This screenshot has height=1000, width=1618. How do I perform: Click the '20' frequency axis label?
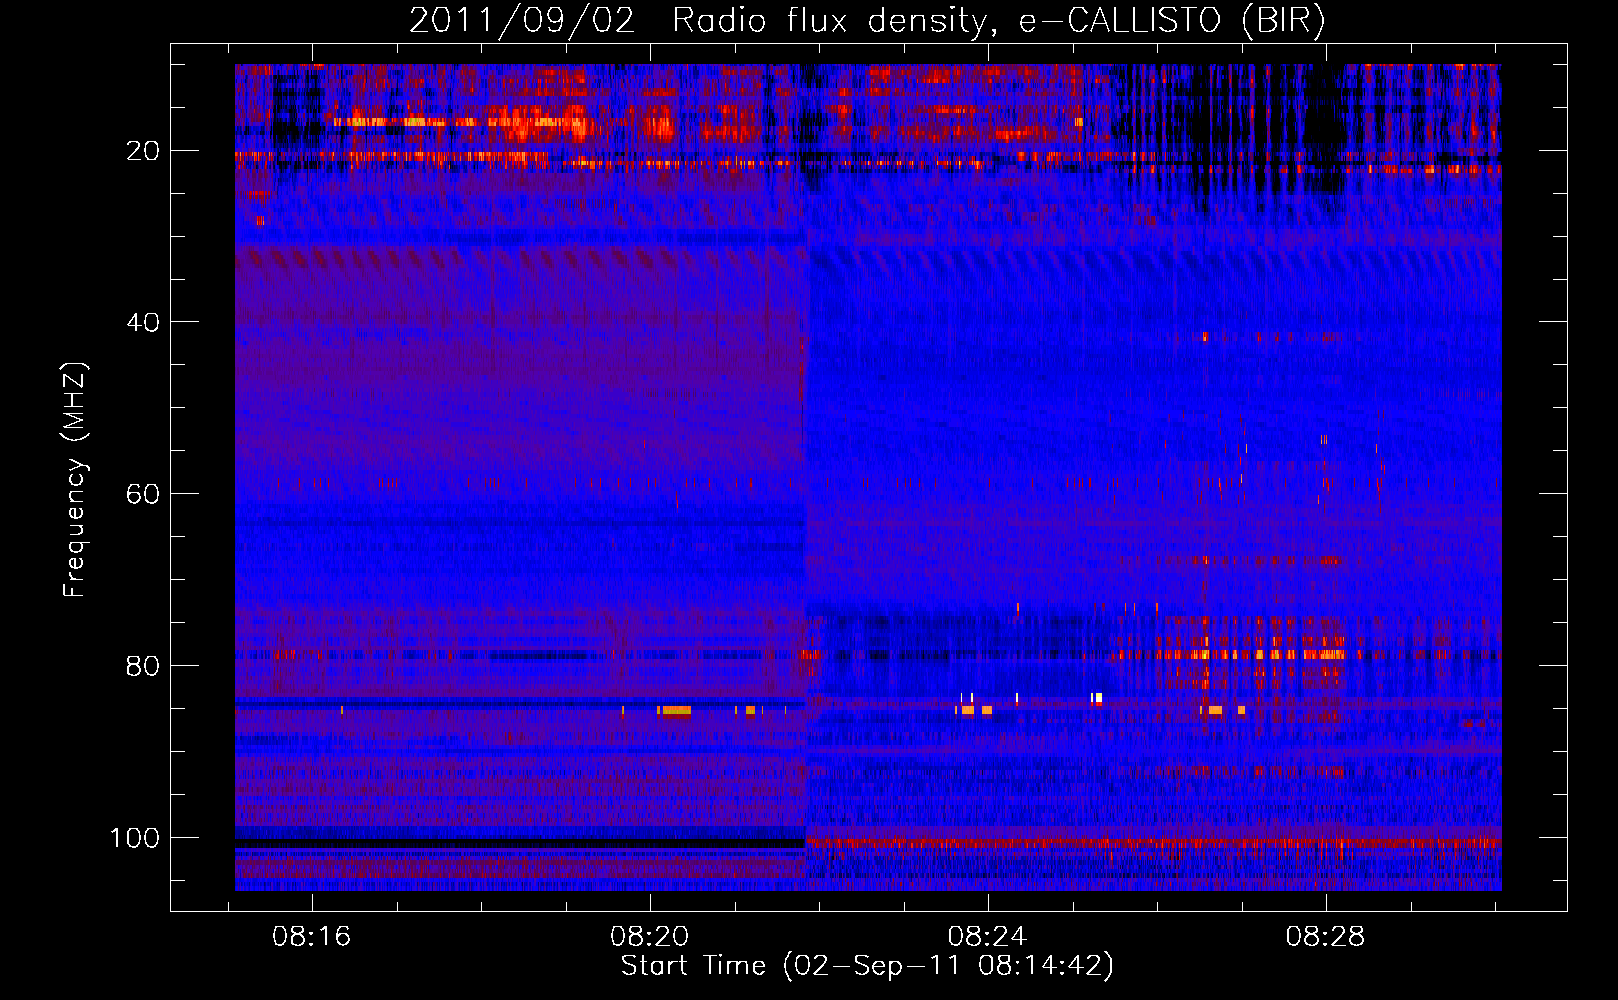coord(143,151)
